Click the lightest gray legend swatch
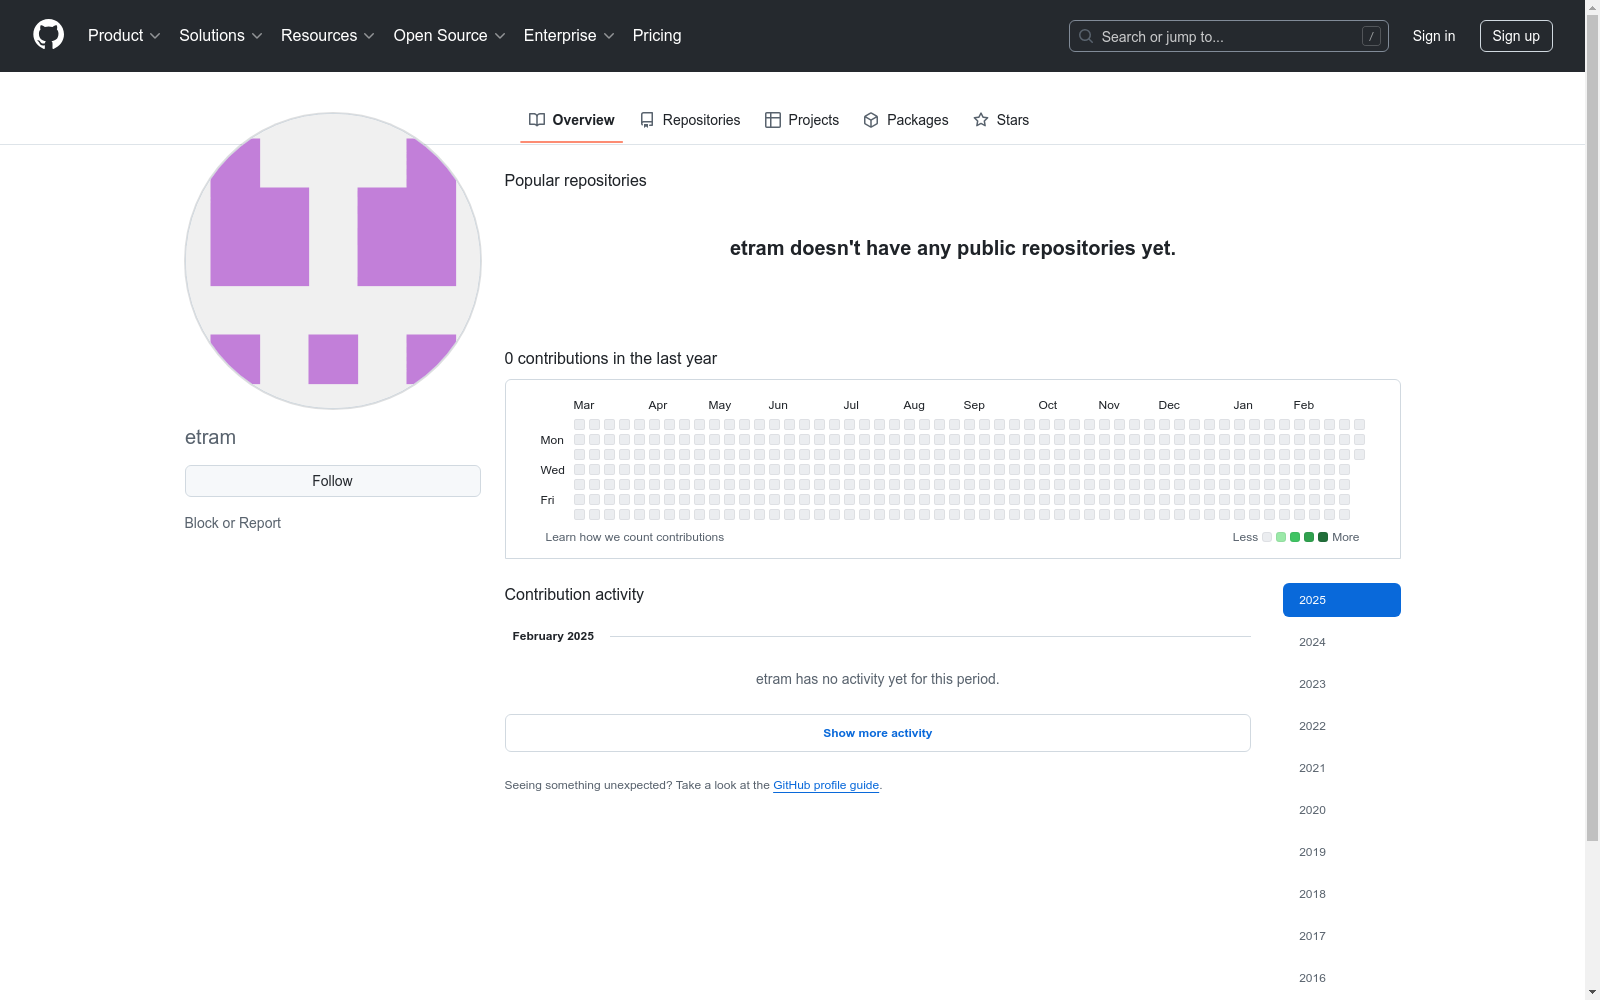1600x1000 pixels. click(1267, 537)
